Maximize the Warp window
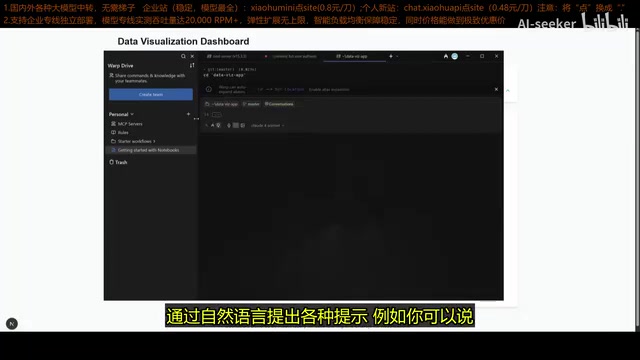 coord(482,56)
